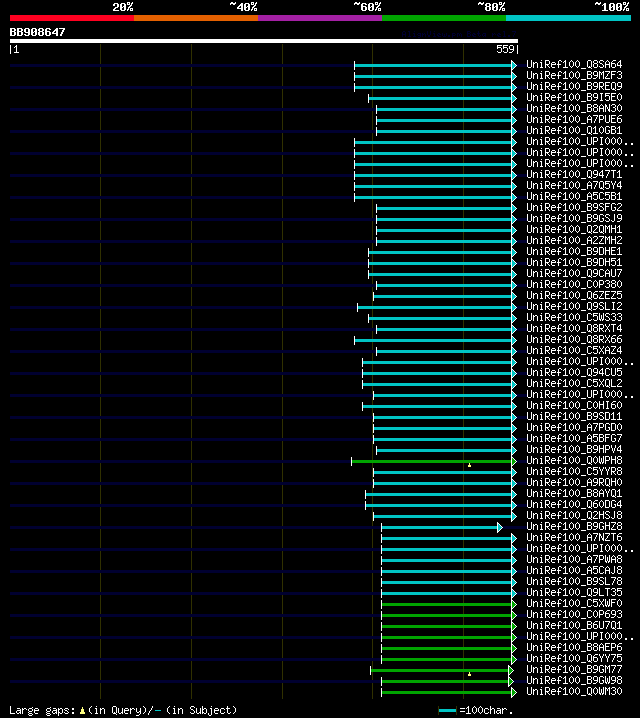Select the UniRef100_Q10GB1 label
Image resolution: width=640 pixels, height=718 pixels.
pyautogui.click(x=574, y=131)
